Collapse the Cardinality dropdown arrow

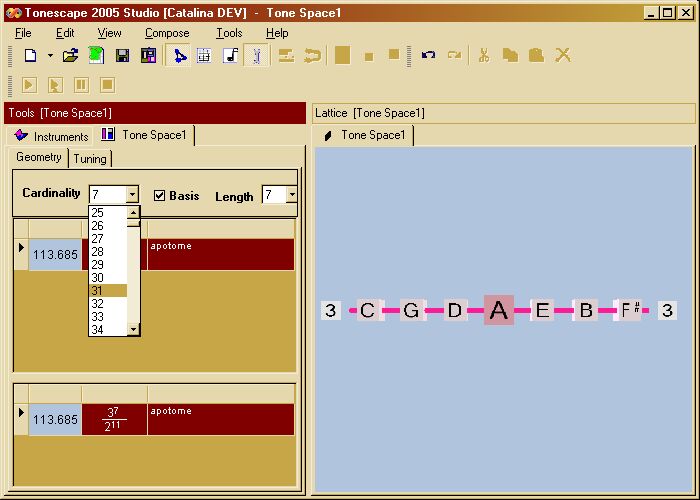coord(132,195)
